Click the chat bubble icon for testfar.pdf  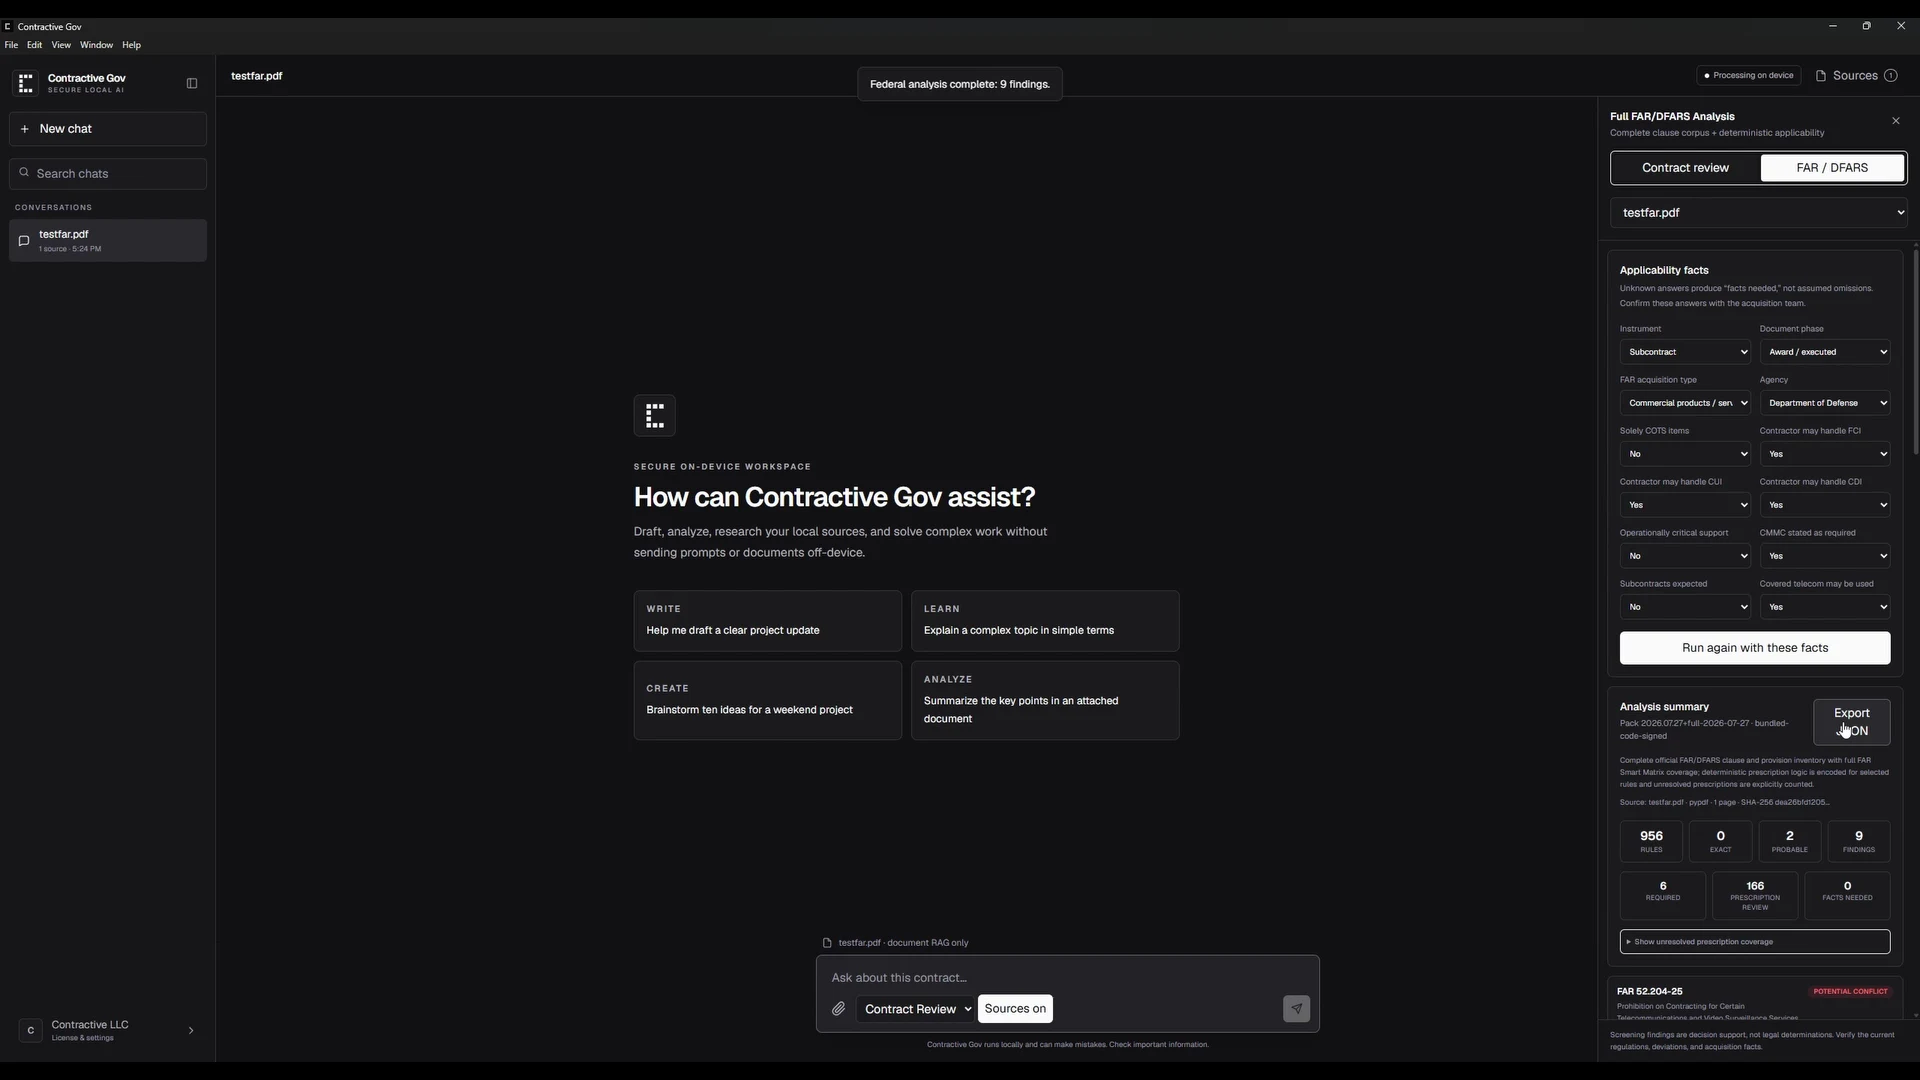pyautogui.click(x=24, y=241)
